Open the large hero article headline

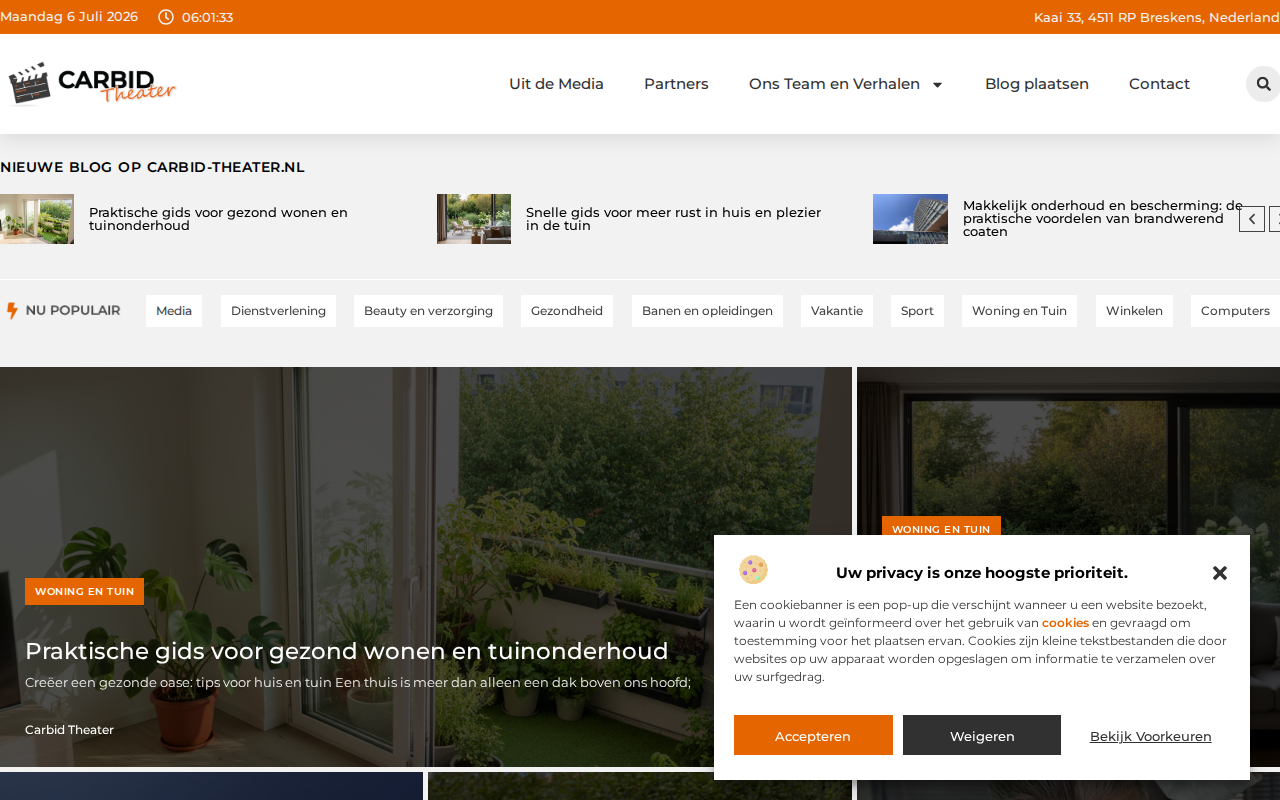346,651
